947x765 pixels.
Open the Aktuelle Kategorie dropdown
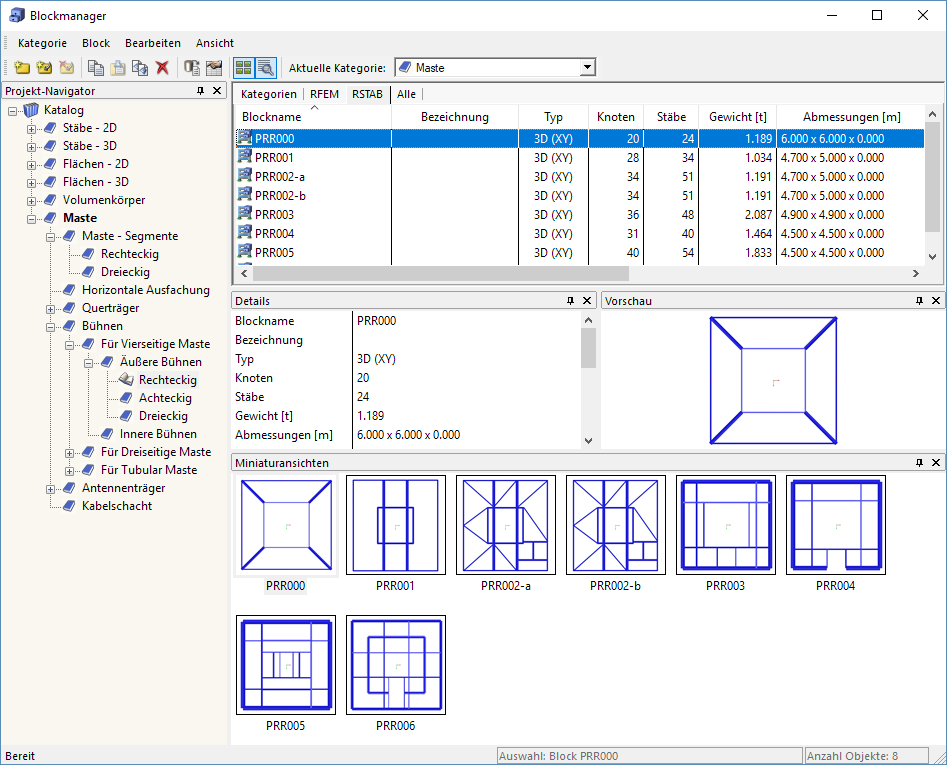[588, 68]
